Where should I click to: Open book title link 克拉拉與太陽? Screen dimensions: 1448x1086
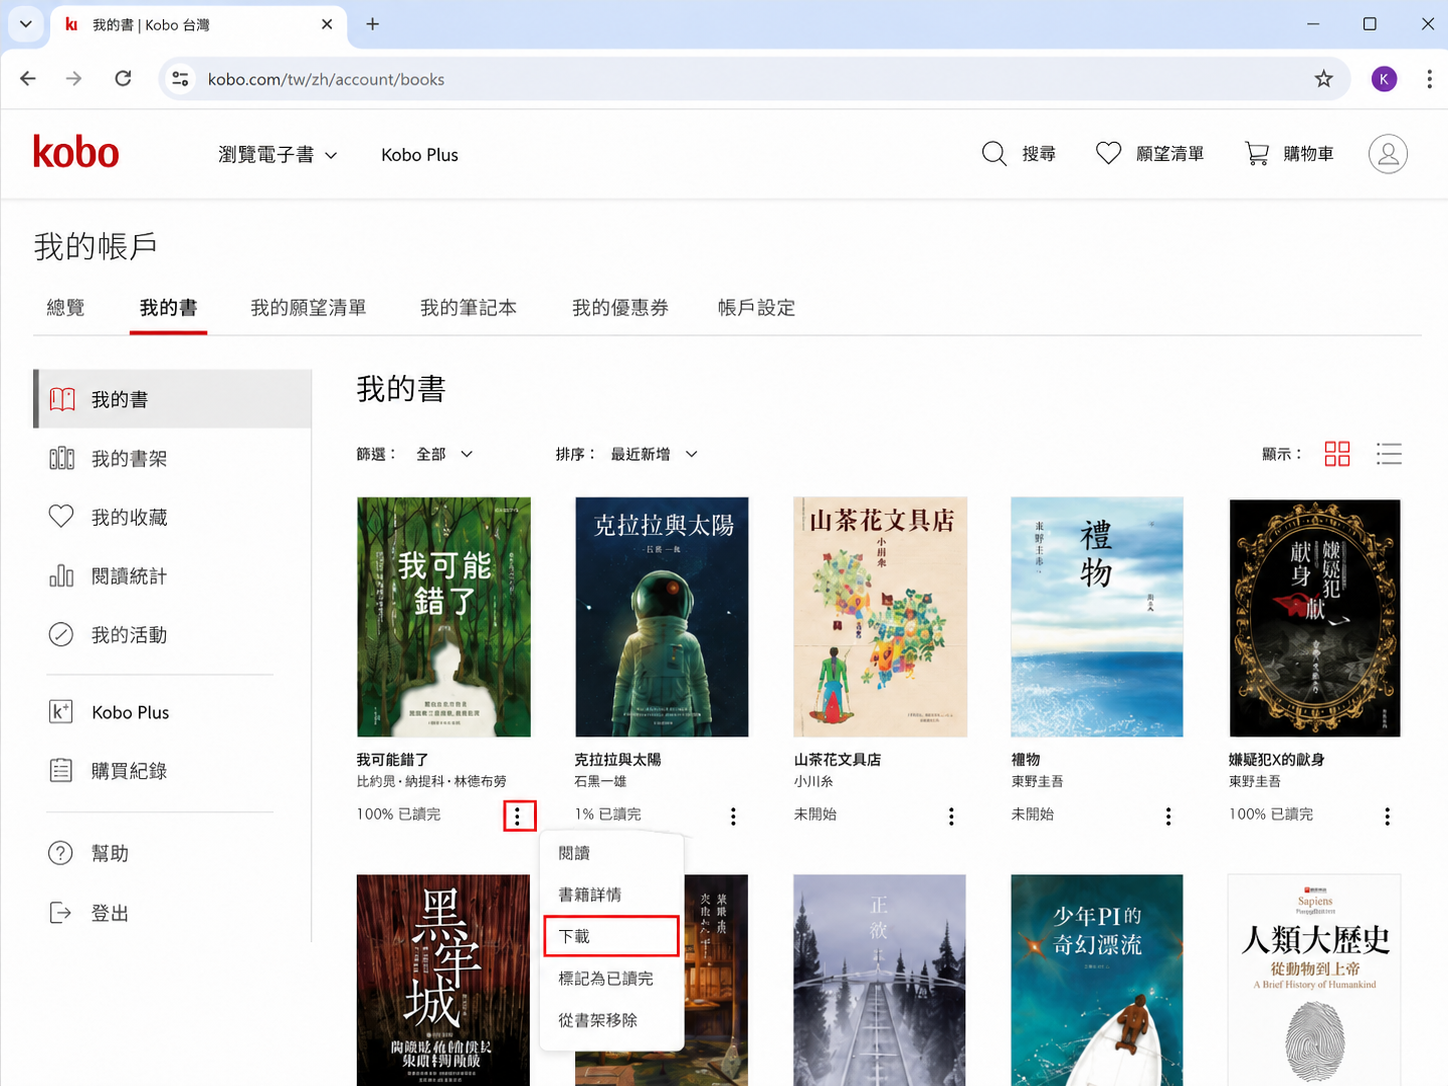click(x=618, y=759)
